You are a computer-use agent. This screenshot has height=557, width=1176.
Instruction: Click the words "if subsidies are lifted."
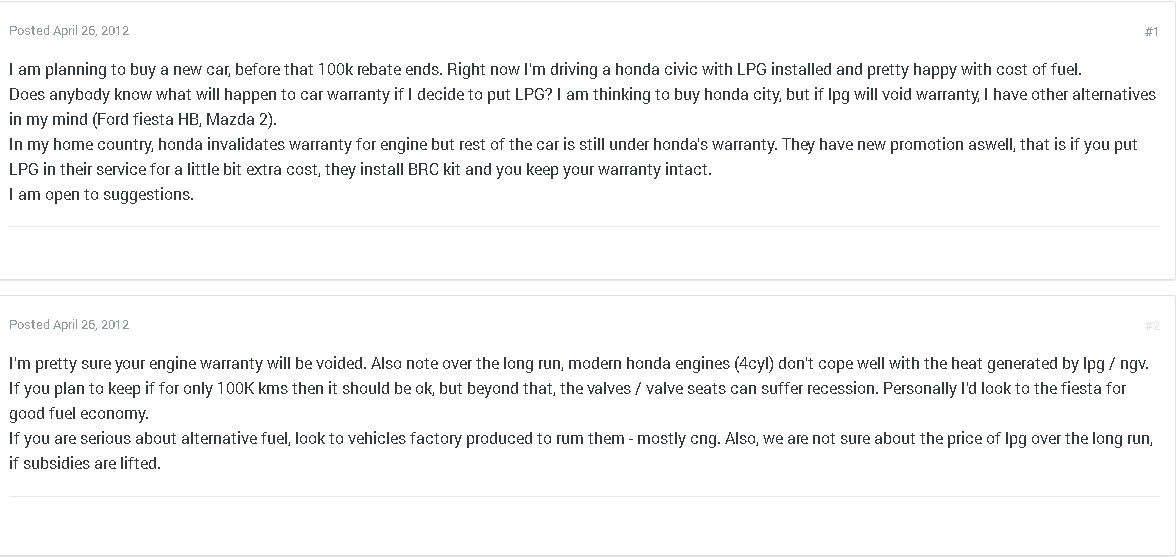coord(84,464)
